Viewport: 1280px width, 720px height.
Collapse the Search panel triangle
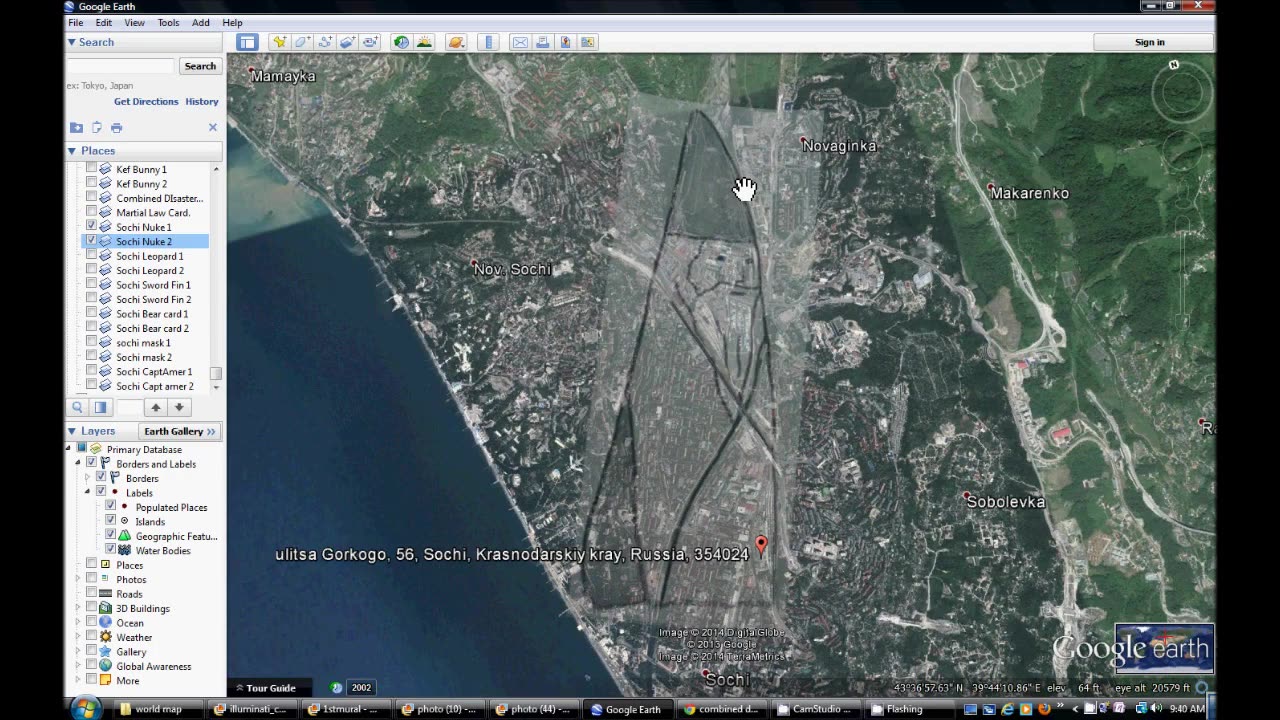point(72,42)
